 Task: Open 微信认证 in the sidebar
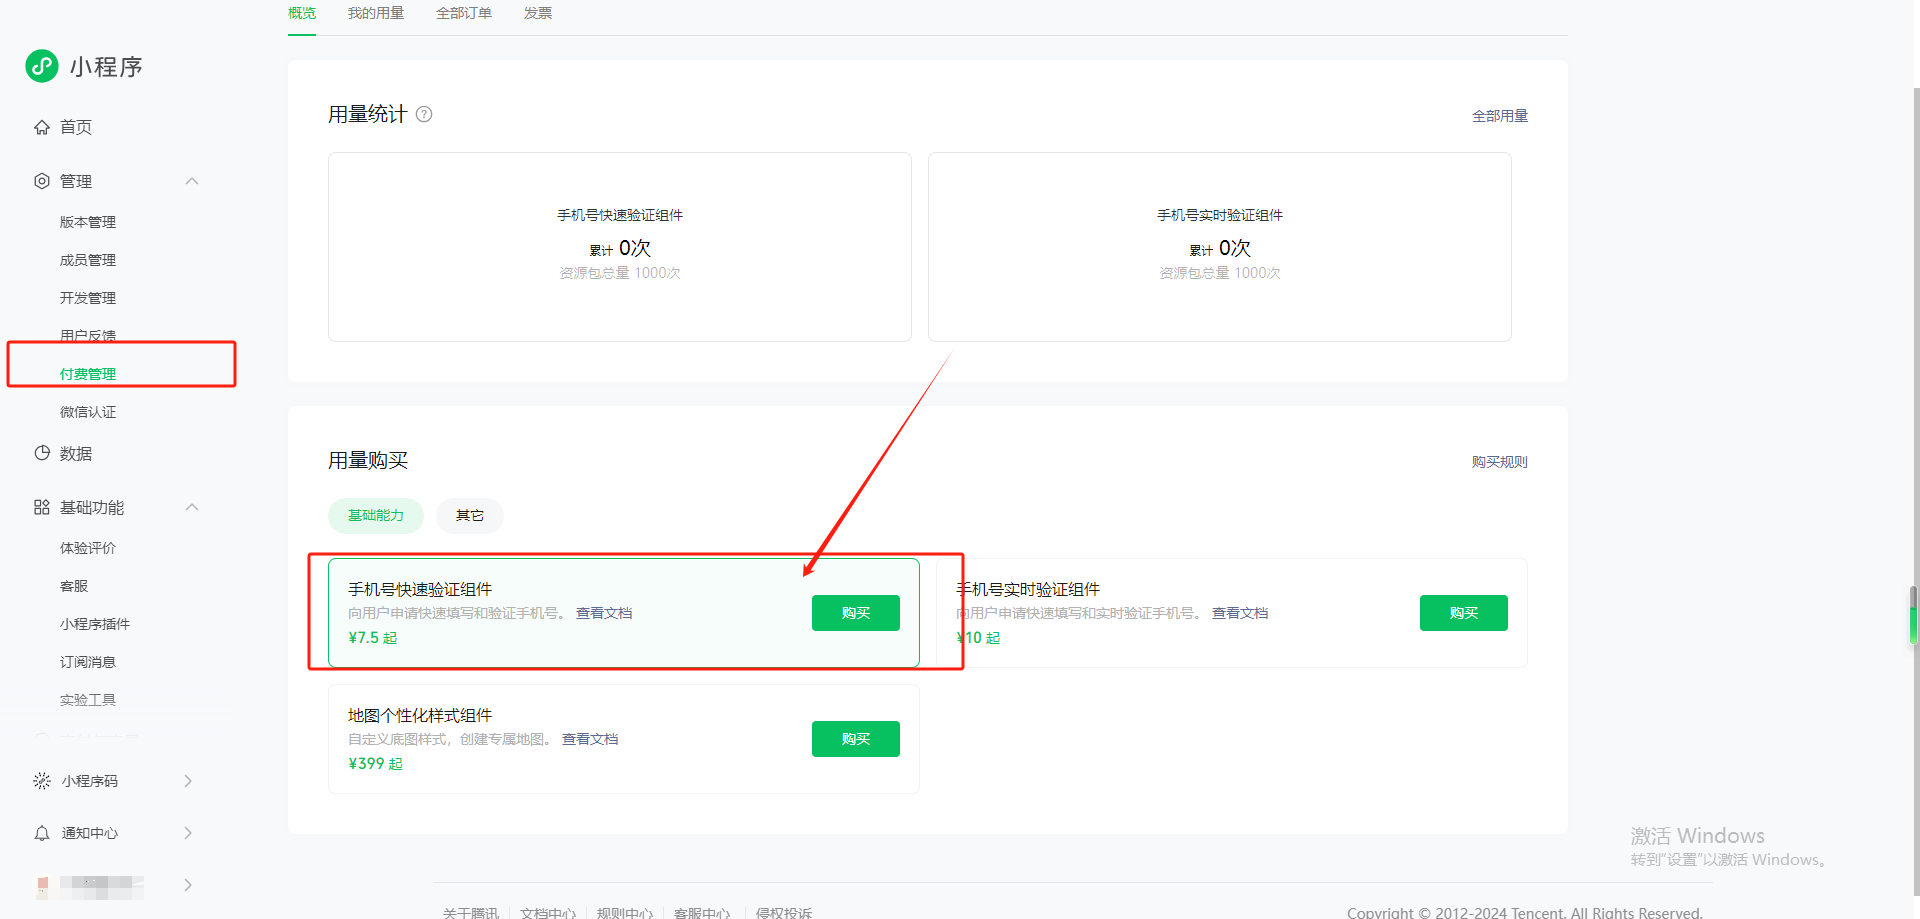click(x=88, y=412)
